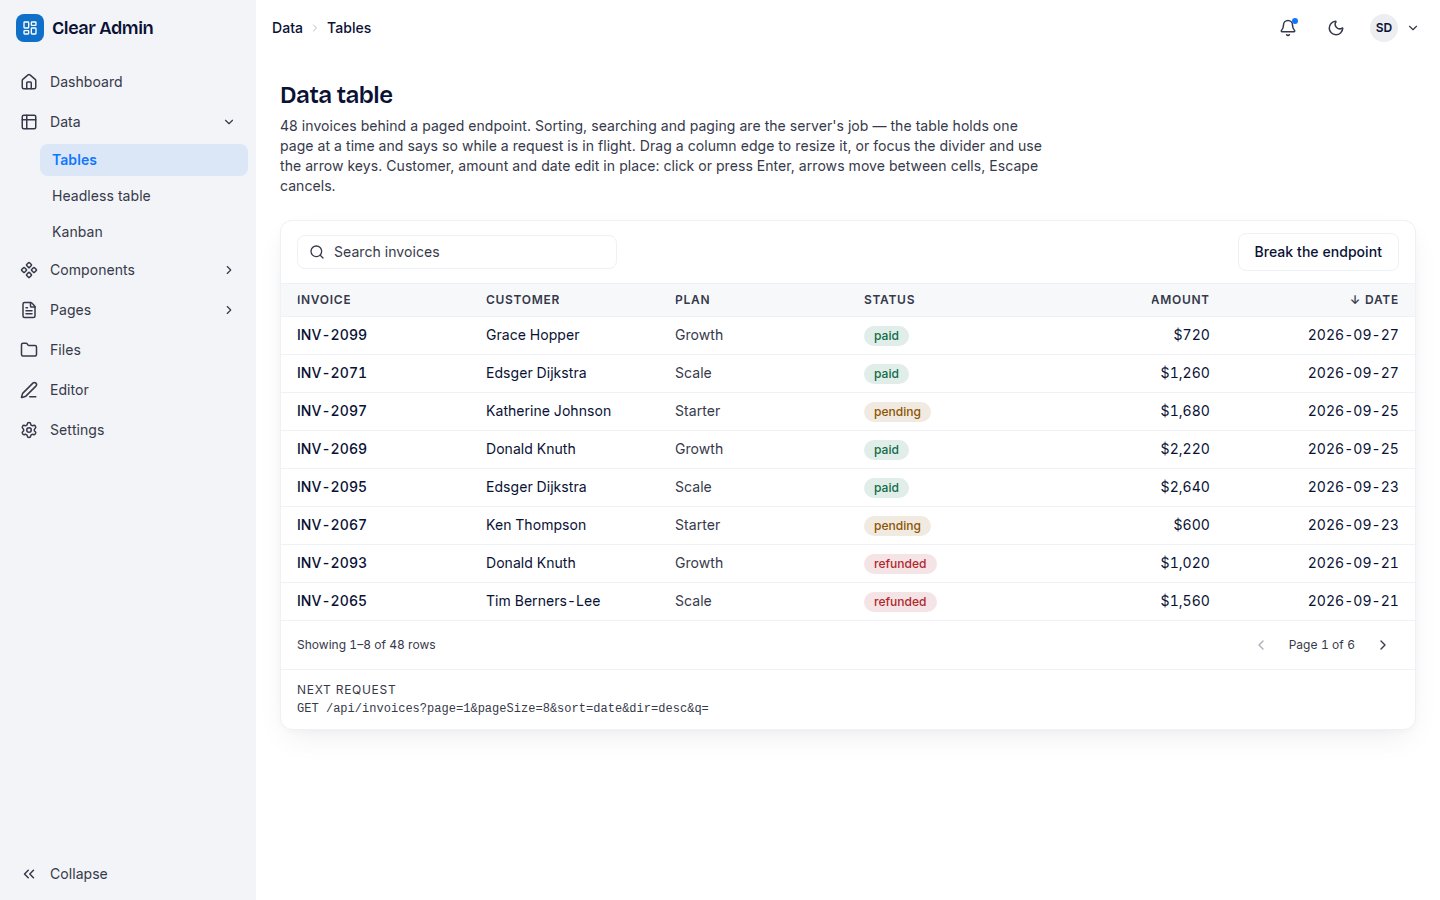Click the Settings gear icon
The width and height of the screenshot is (1440, 900).
coord(29,430)
